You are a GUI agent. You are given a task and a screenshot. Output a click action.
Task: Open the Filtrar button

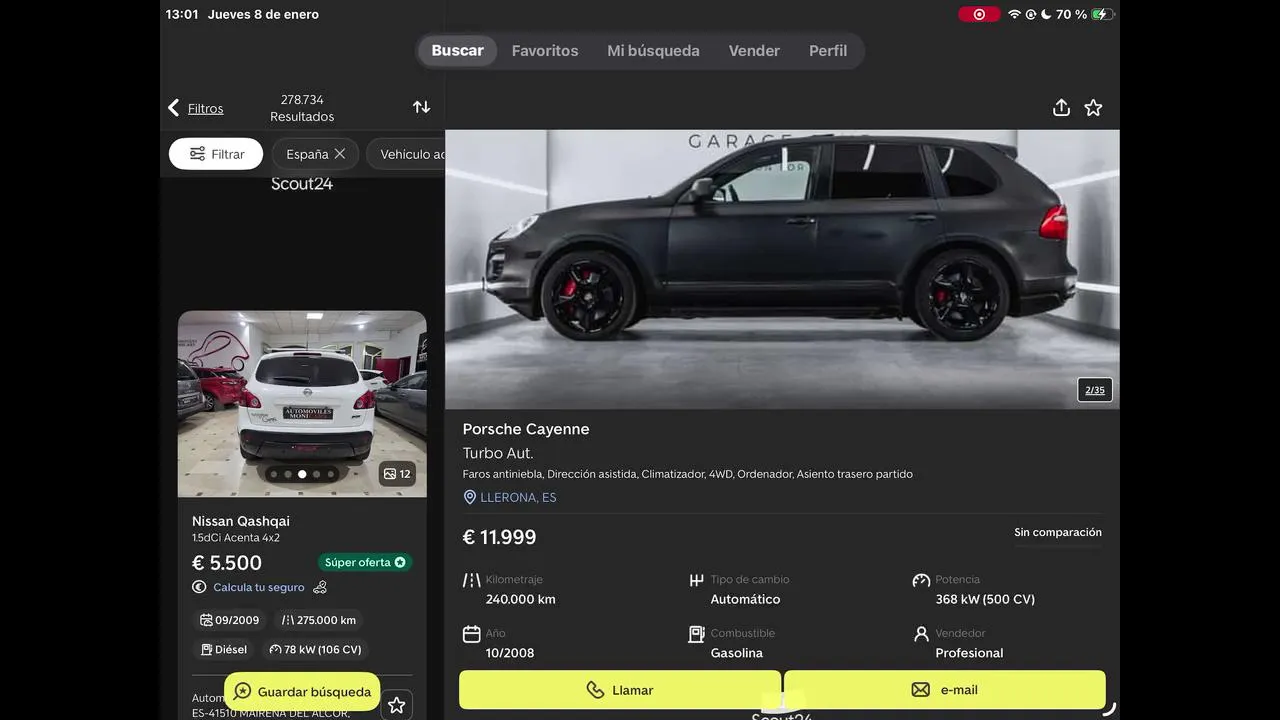(216, 154)
